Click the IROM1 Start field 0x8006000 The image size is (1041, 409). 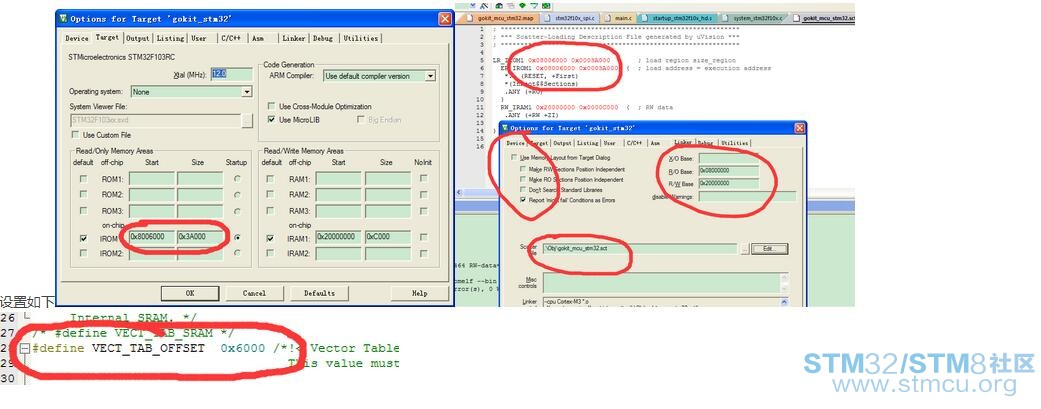pyautogui.click(x=152, y=237)
